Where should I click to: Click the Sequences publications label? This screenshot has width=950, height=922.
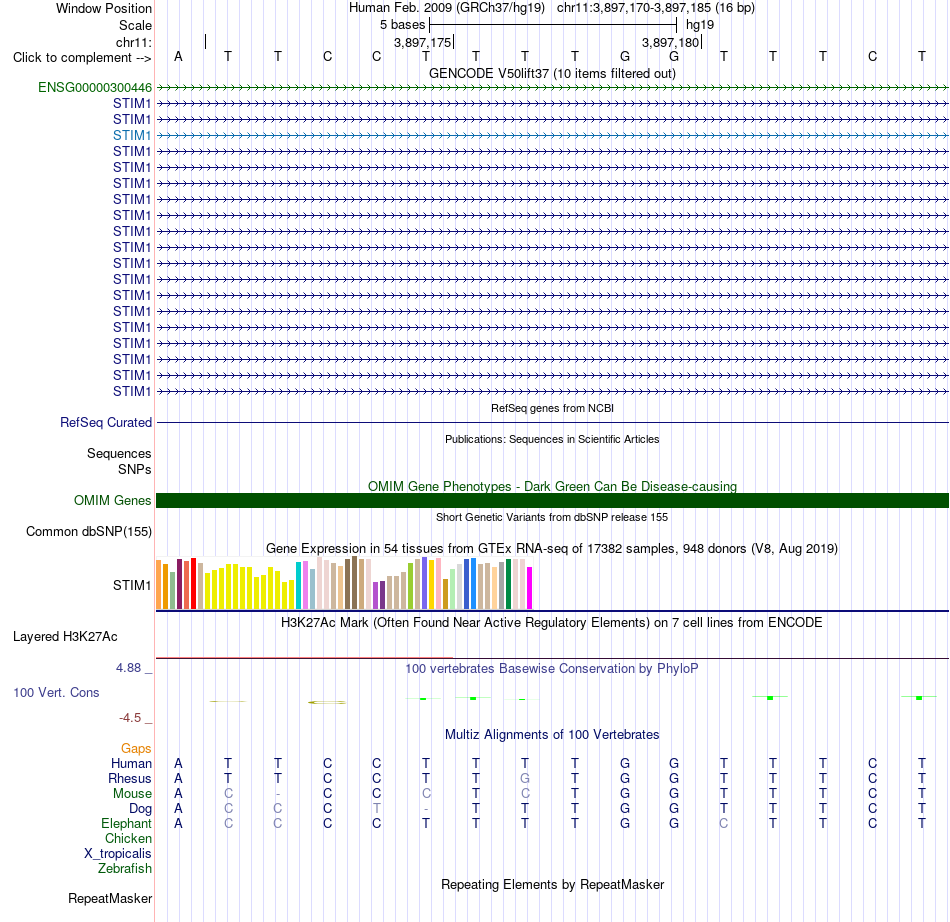119,453
